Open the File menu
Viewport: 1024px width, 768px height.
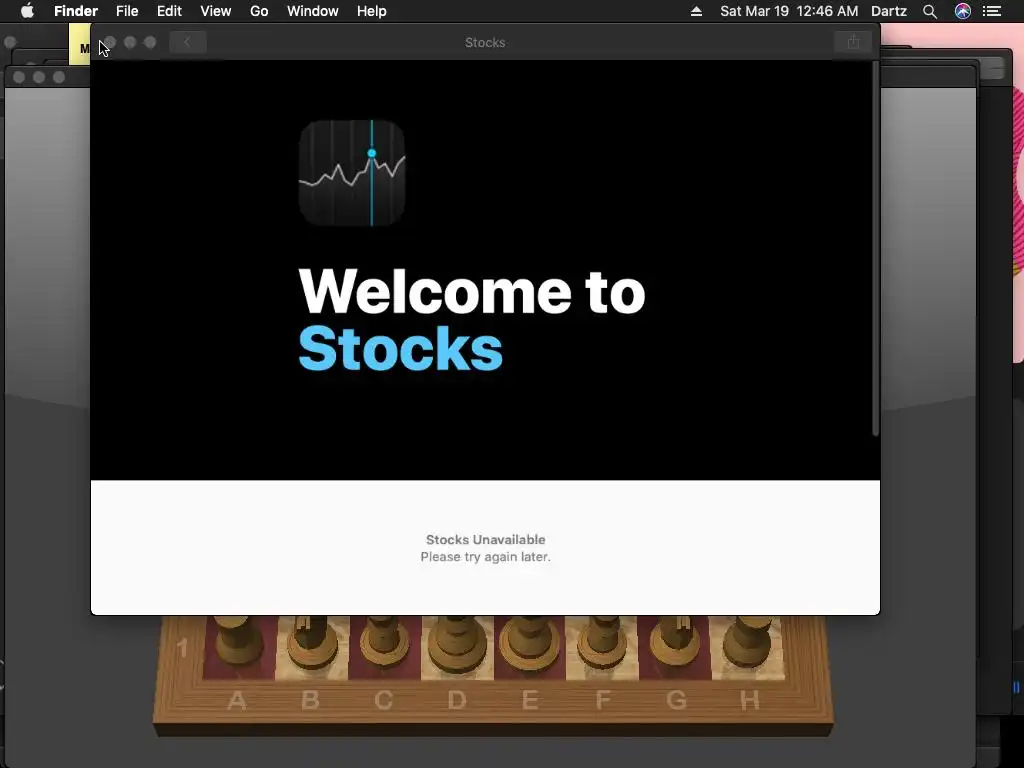(x=127, y=11)
